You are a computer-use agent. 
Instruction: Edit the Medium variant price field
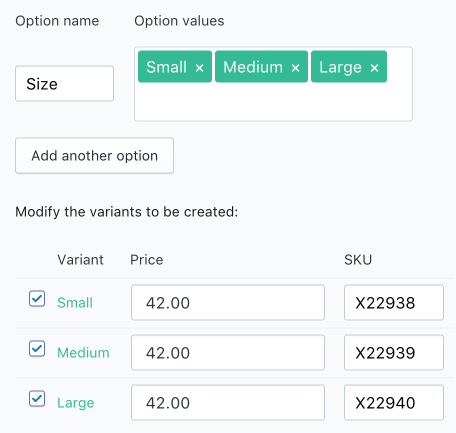[x=228, y=353]
